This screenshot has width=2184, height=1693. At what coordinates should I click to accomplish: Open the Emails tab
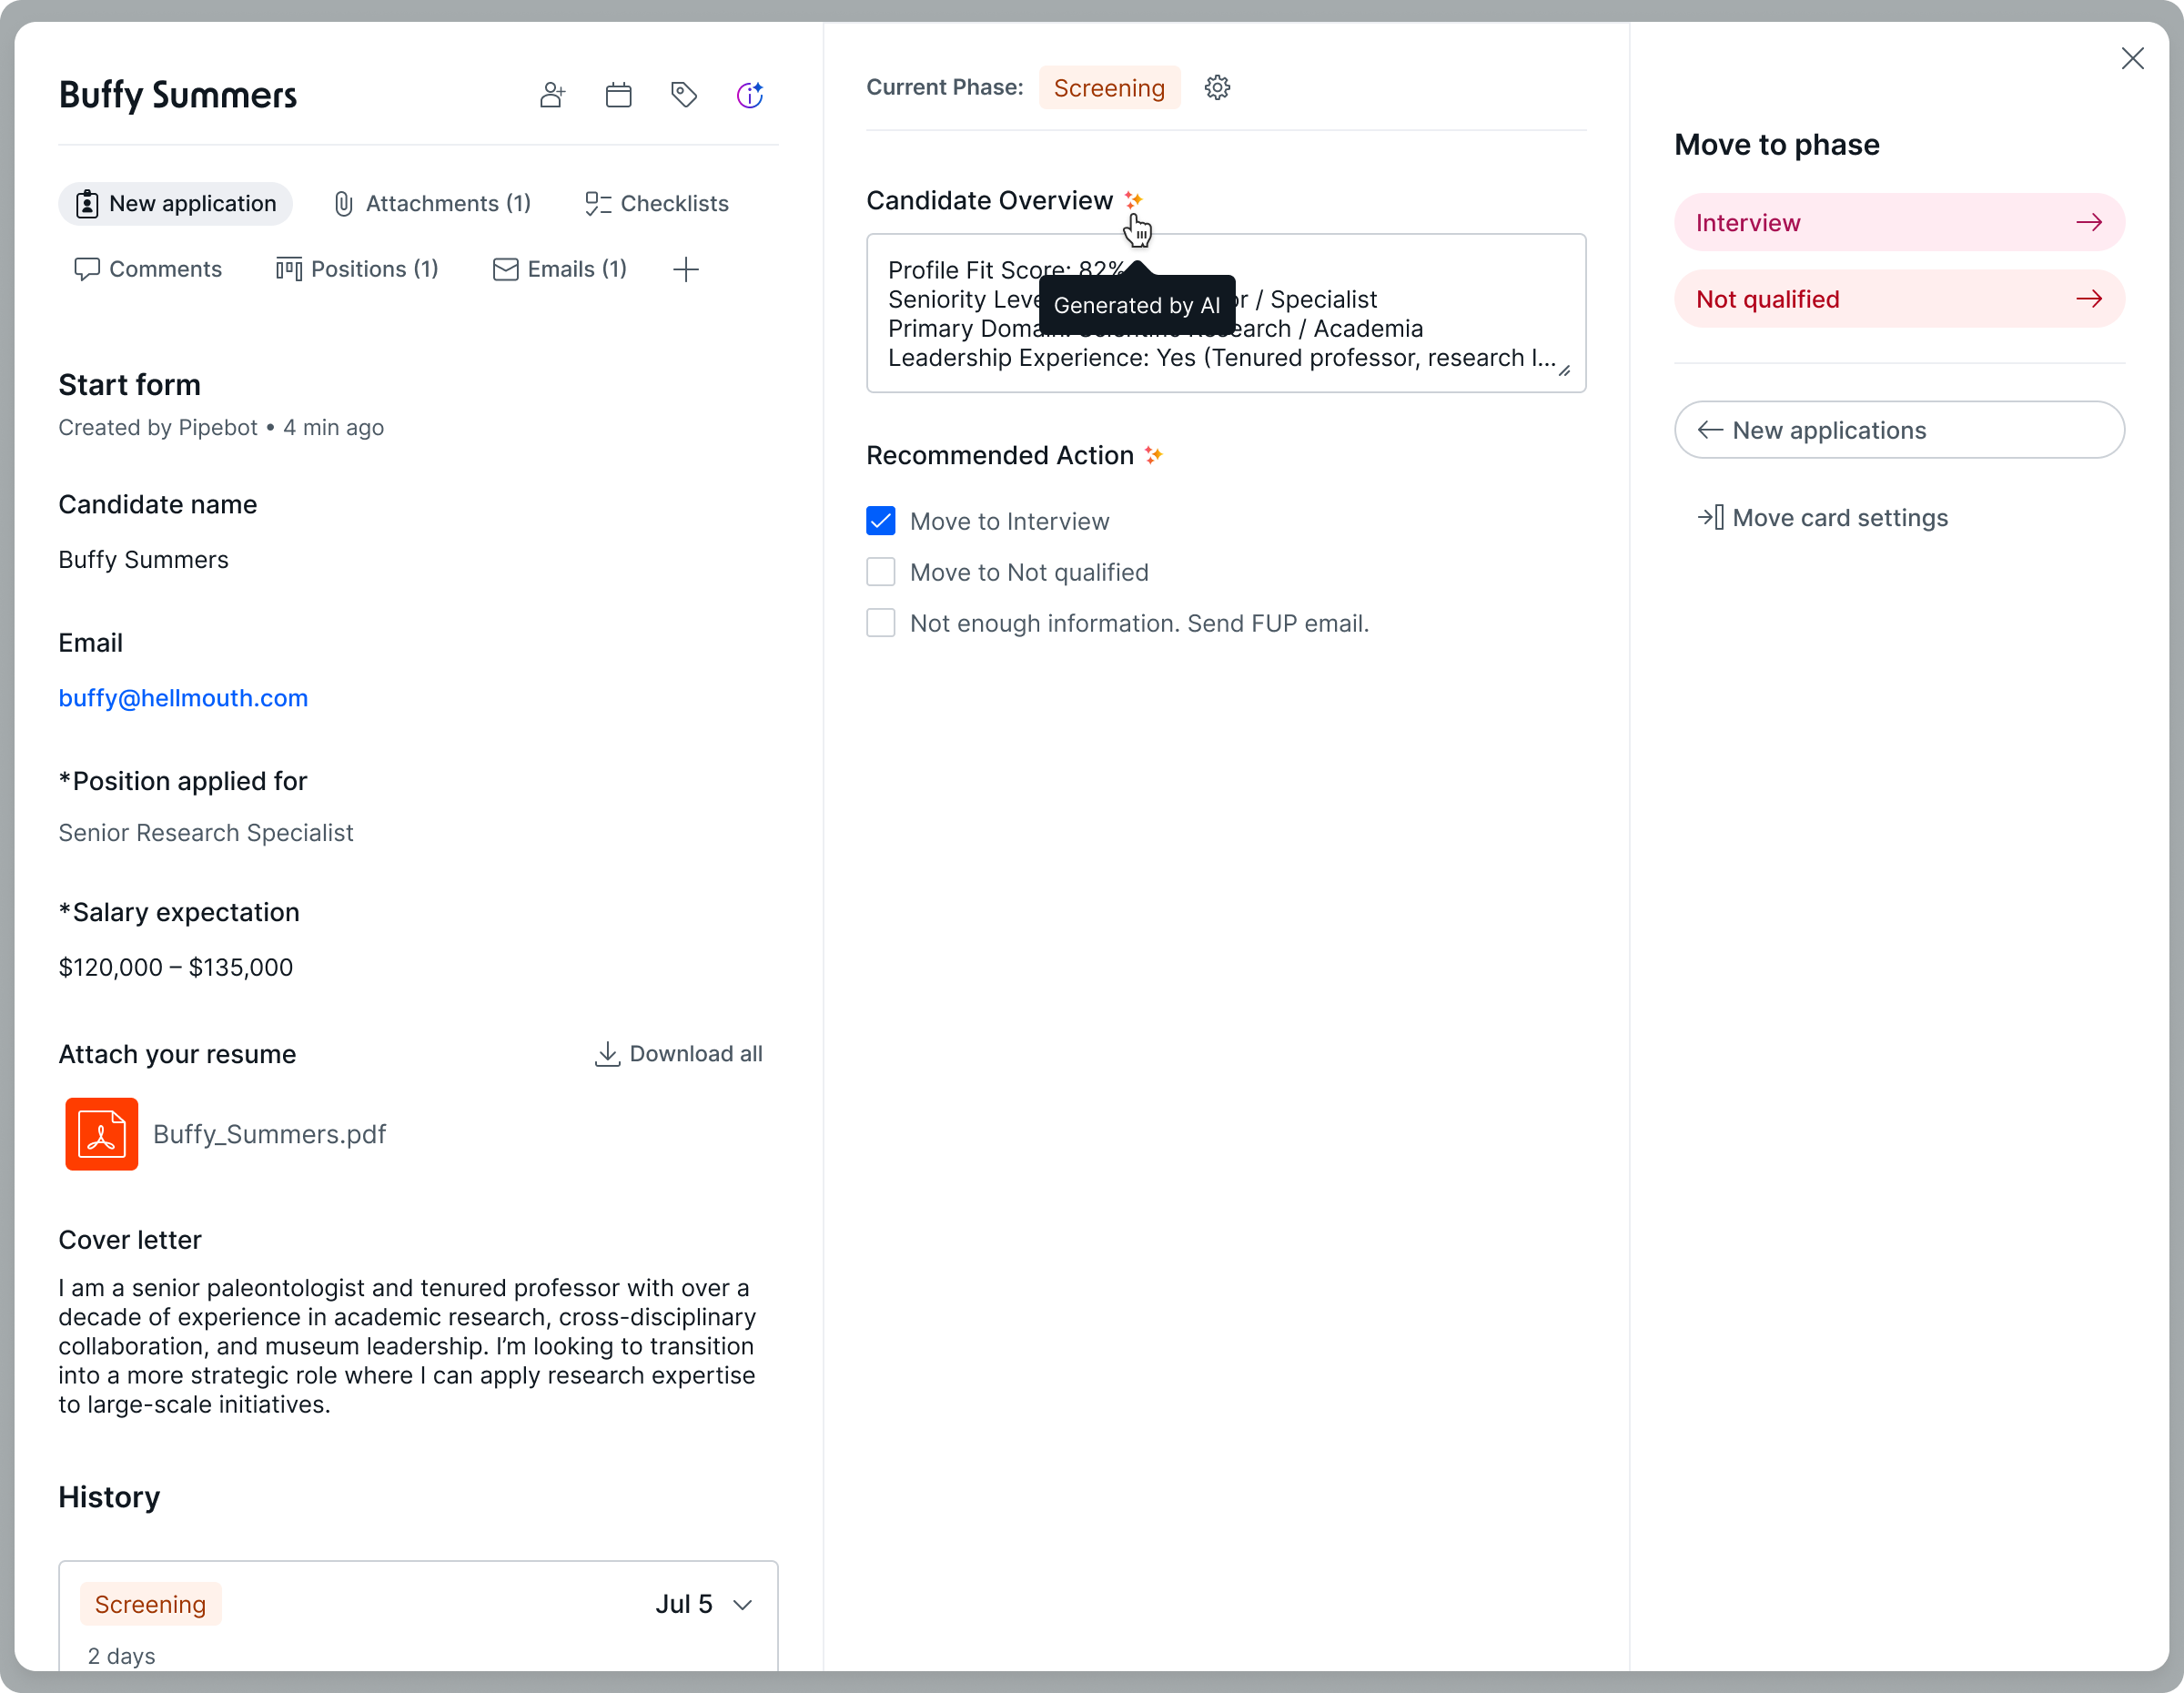click(x=560, y=268)
